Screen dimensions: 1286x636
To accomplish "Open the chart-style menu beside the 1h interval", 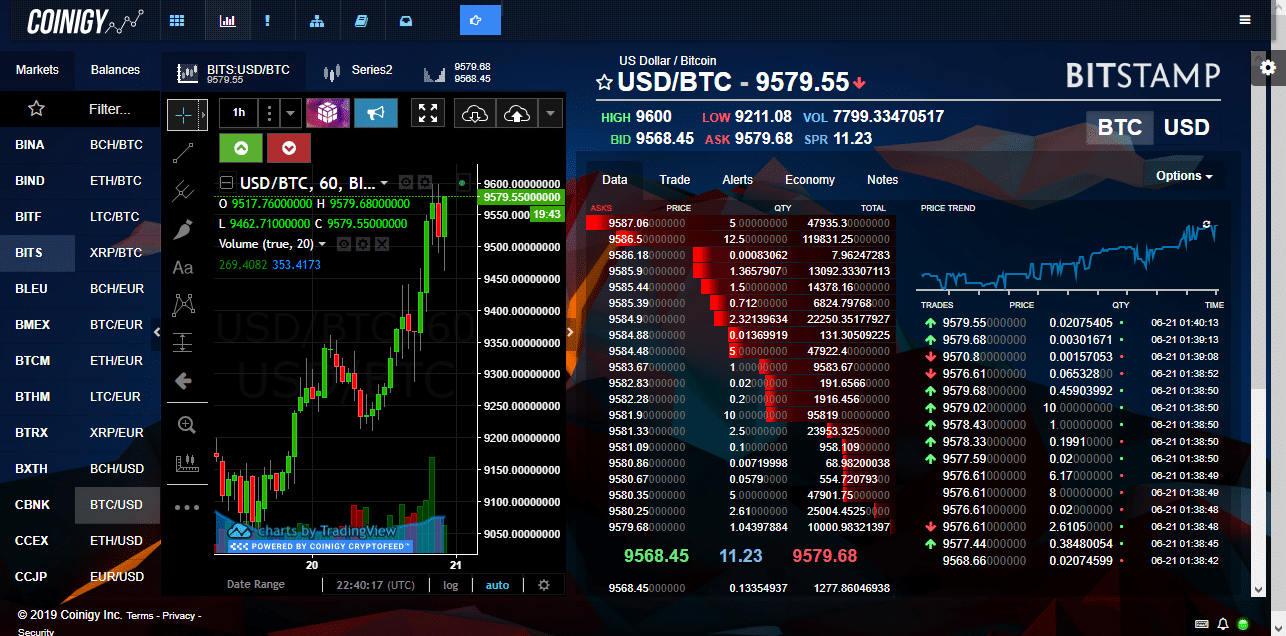I will [269, 113].
